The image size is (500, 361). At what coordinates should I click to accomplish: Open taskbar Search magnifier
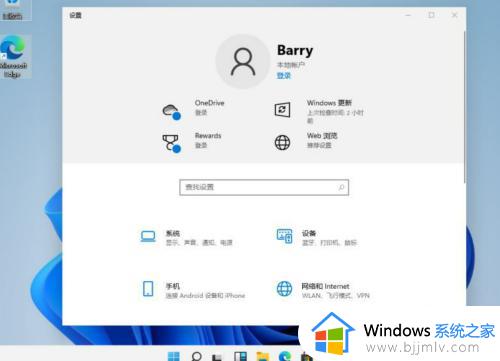pyautogui.click(x=196, y=357)
